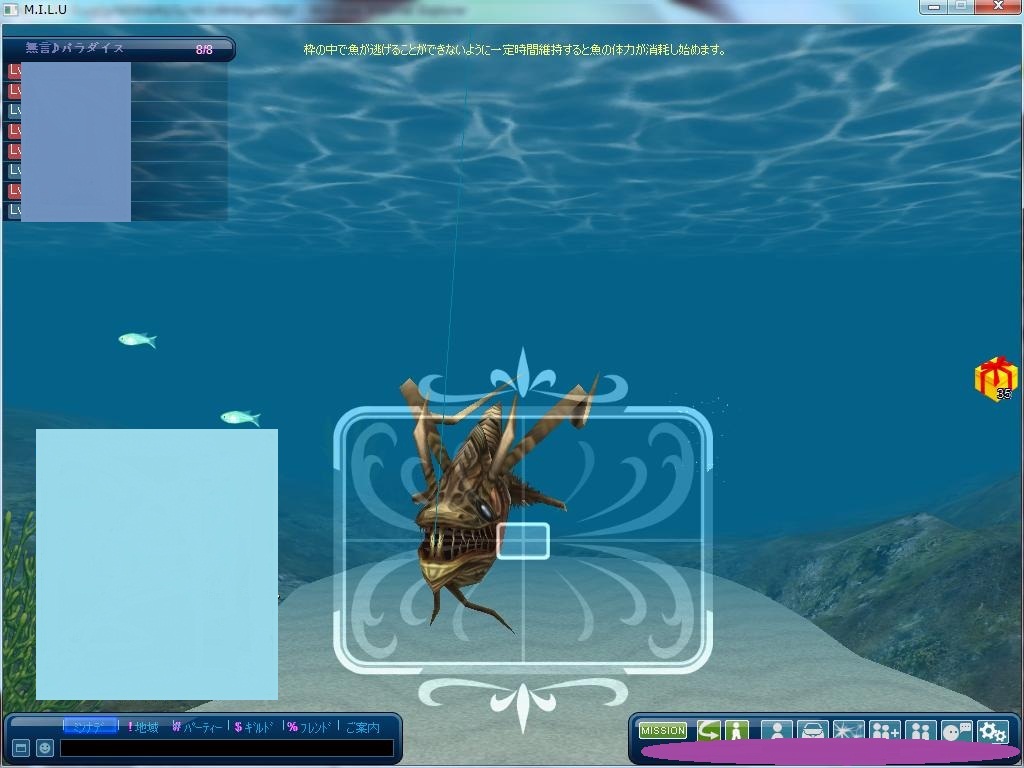Open the emoticon smiley face picker
Screen dimensions: 1024x768
45,747
